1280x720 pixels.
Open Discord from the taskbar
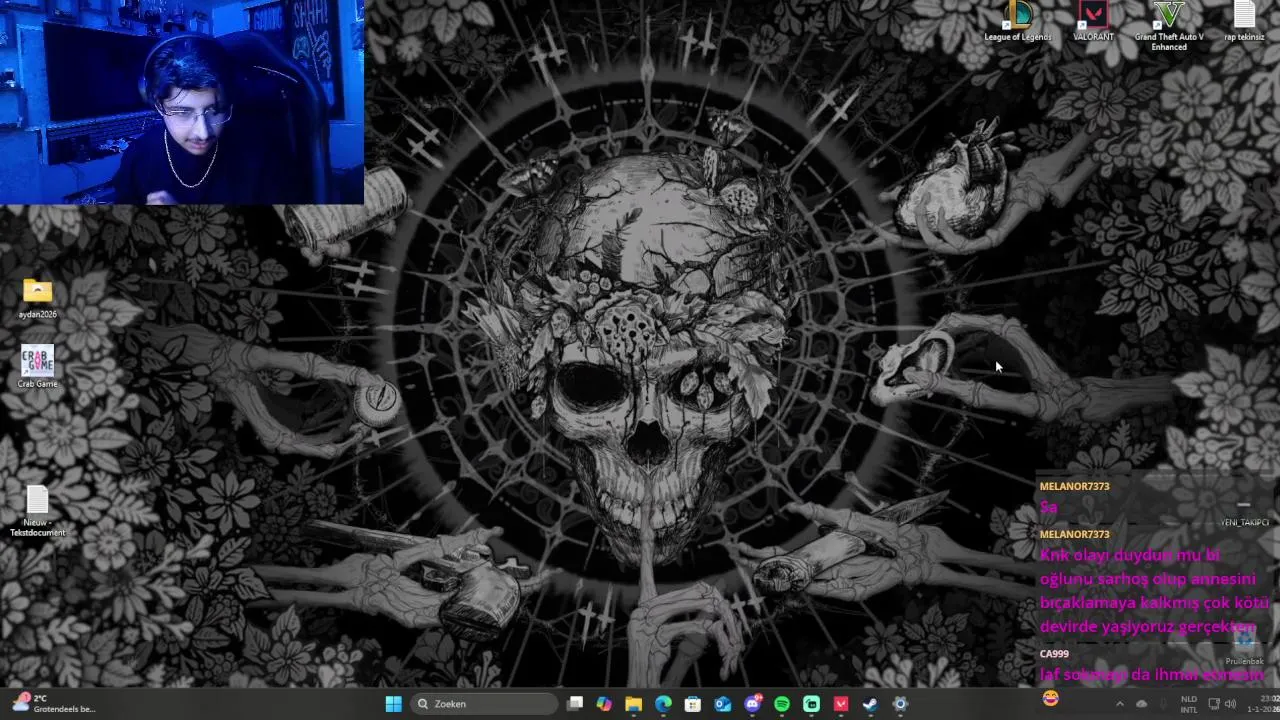(x=752, y=704)
